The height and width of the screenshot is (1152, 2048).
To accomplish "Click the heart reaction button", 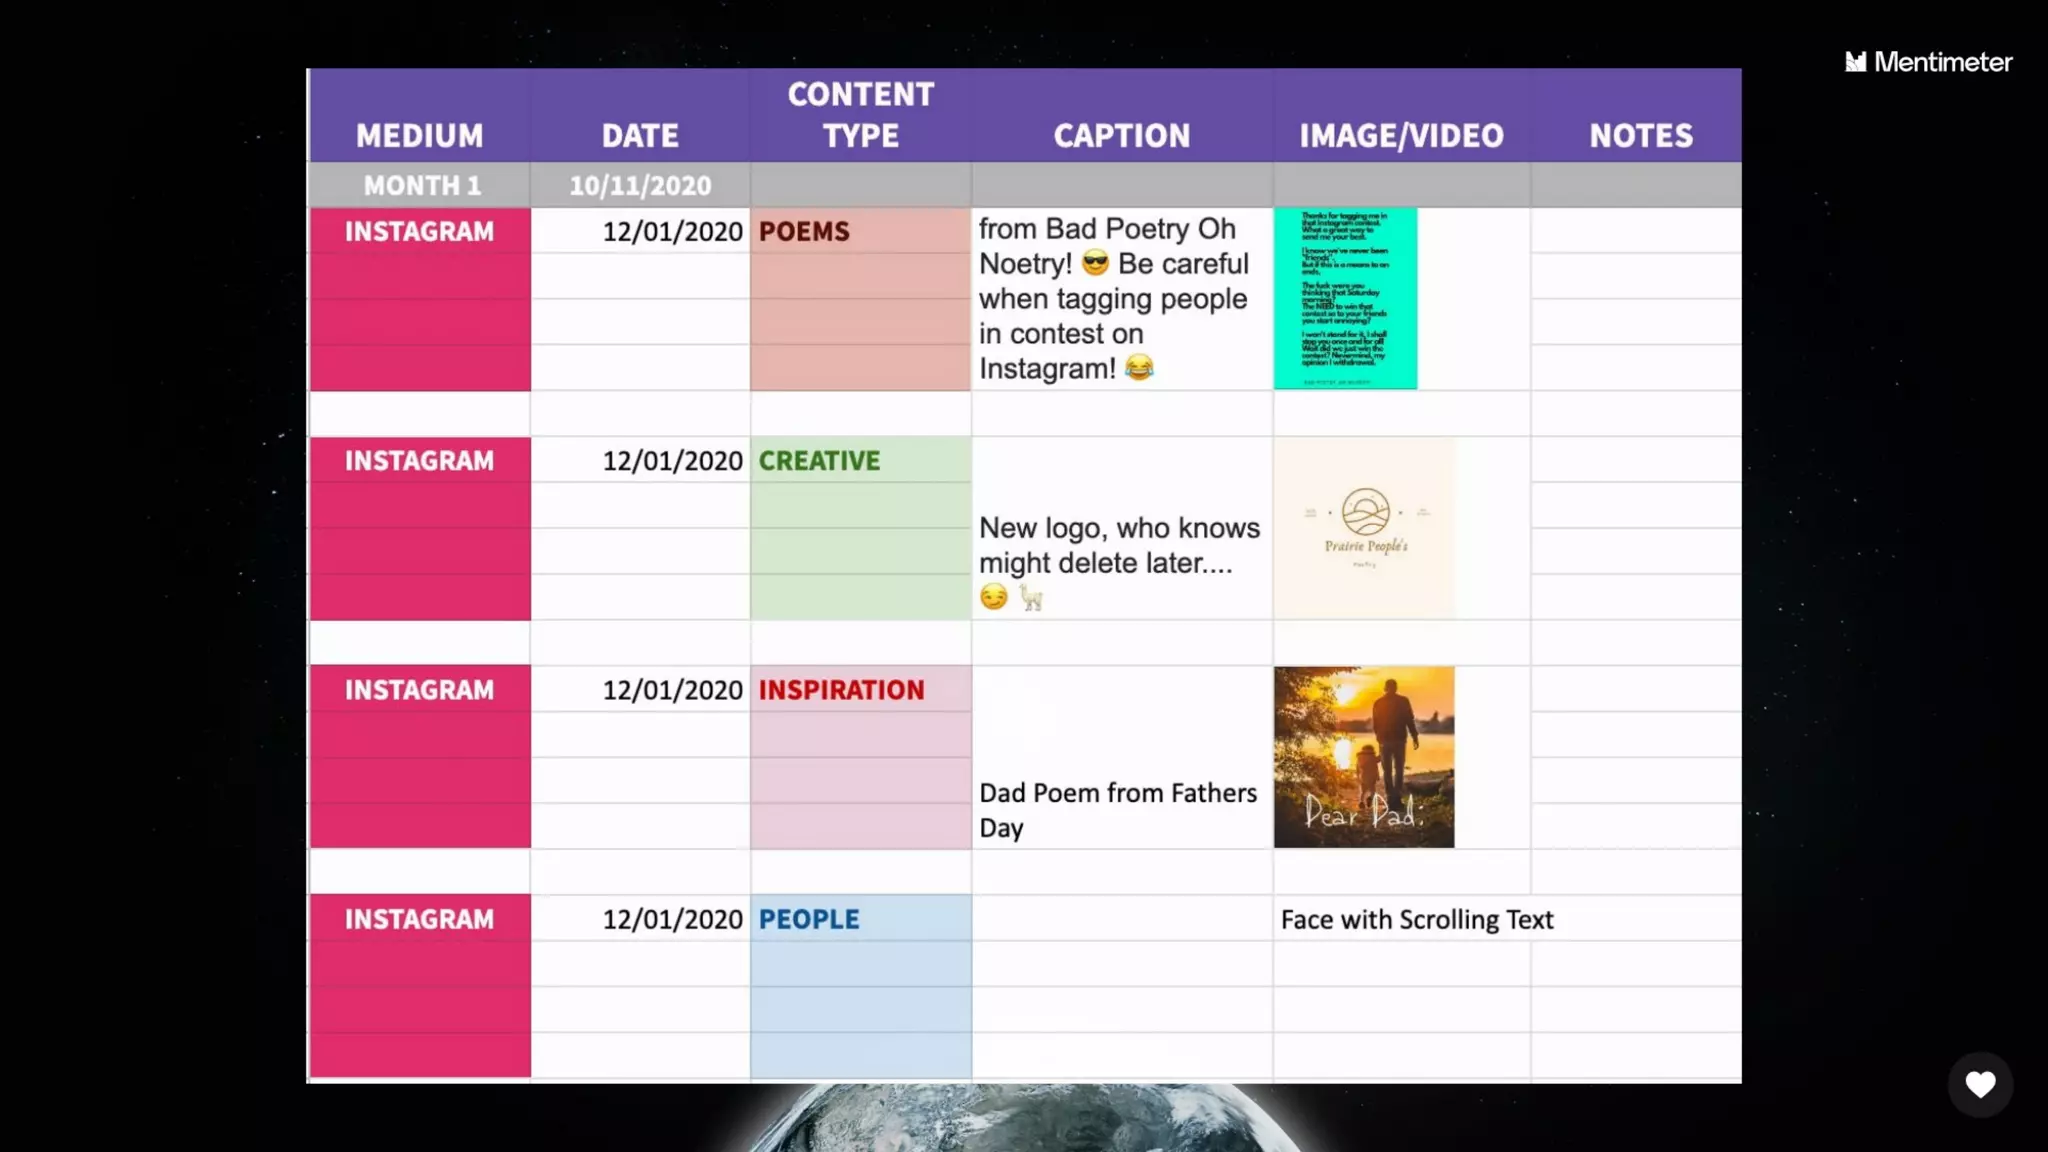I will (x=1979, y=1084).
